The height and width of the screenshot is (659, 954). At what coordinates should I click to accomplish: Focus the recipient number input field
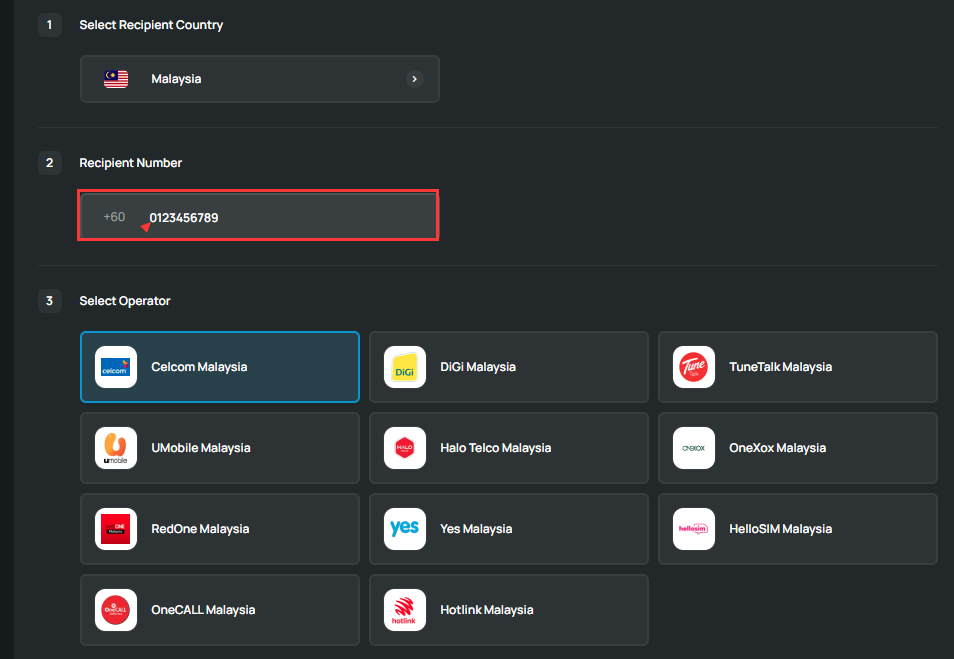click(x=290, y=217)
